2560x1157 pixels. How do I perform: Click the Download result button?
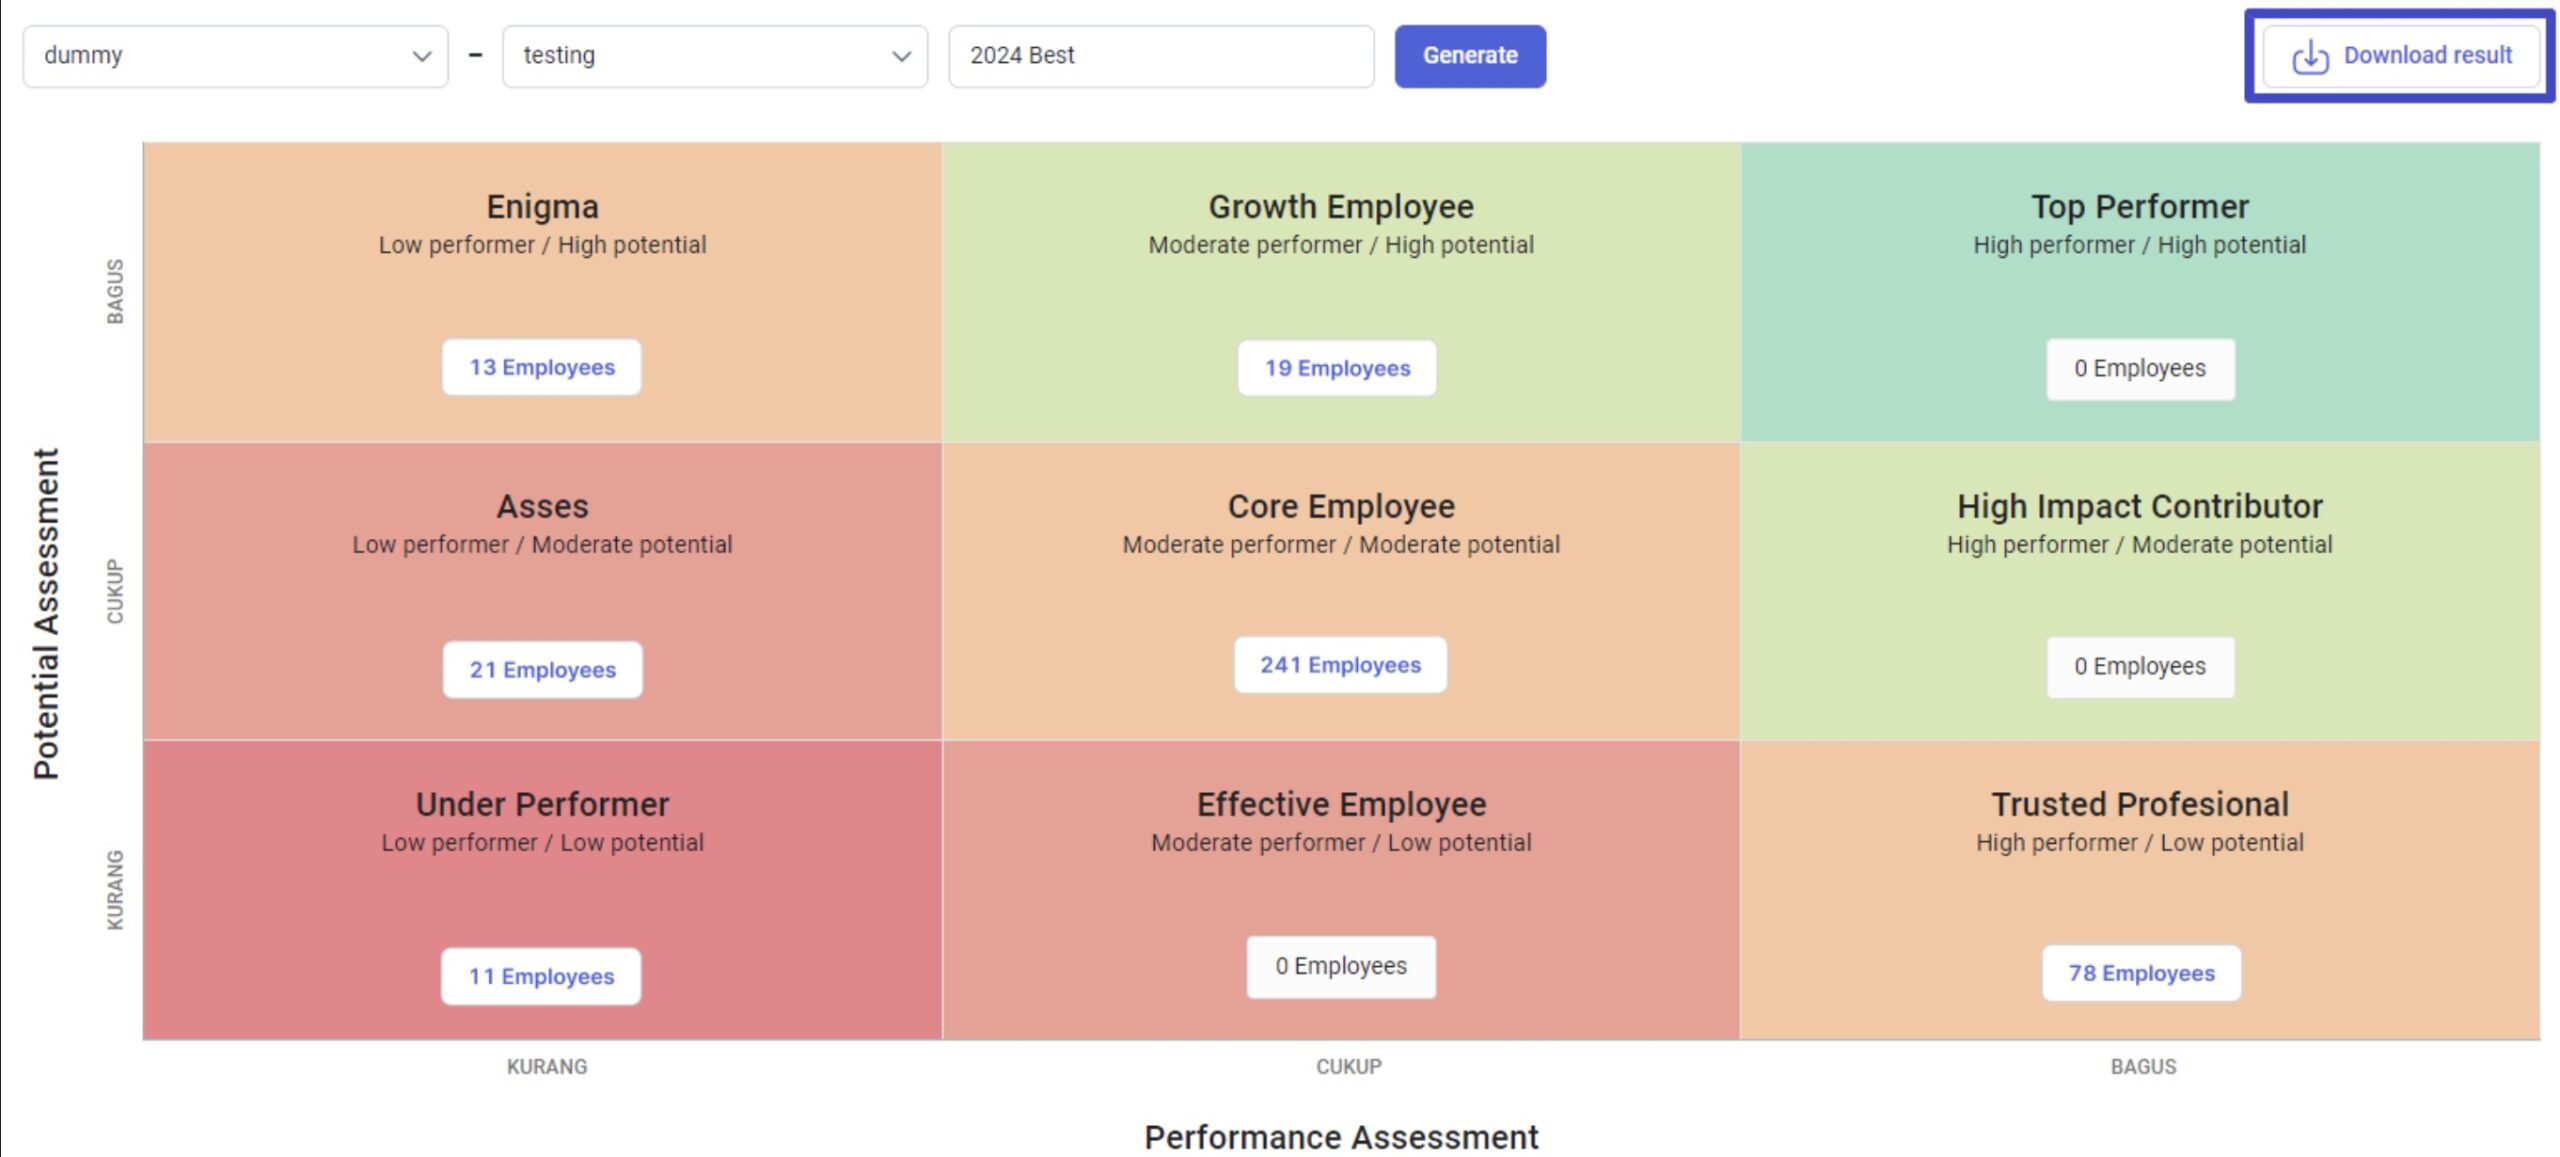coord(2399,56)
